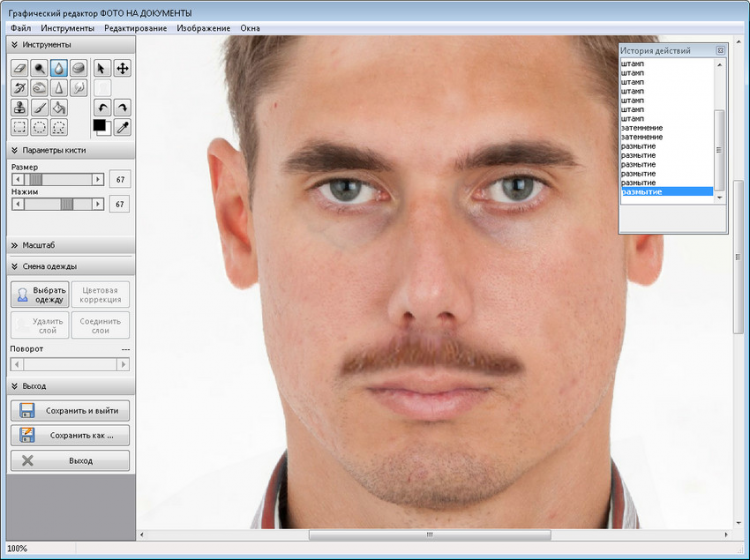Click the person icon on Выбрать одежду
This screenshot has height=560, width=750.
(22, 295)
